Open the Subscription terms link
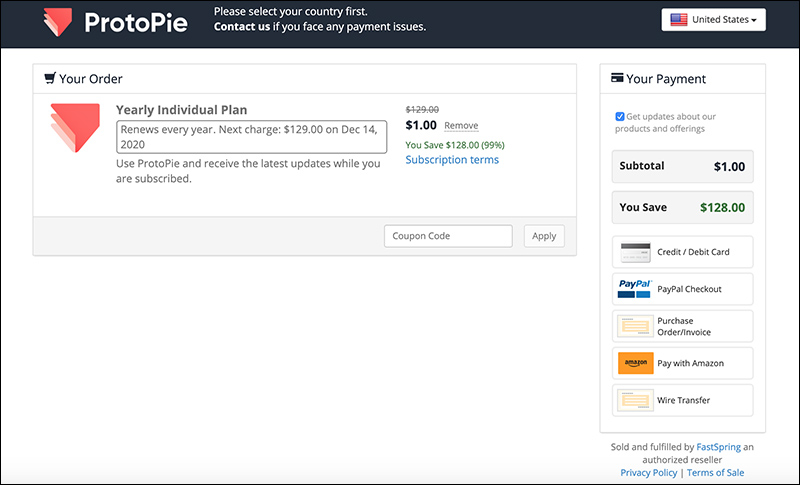 452,160
